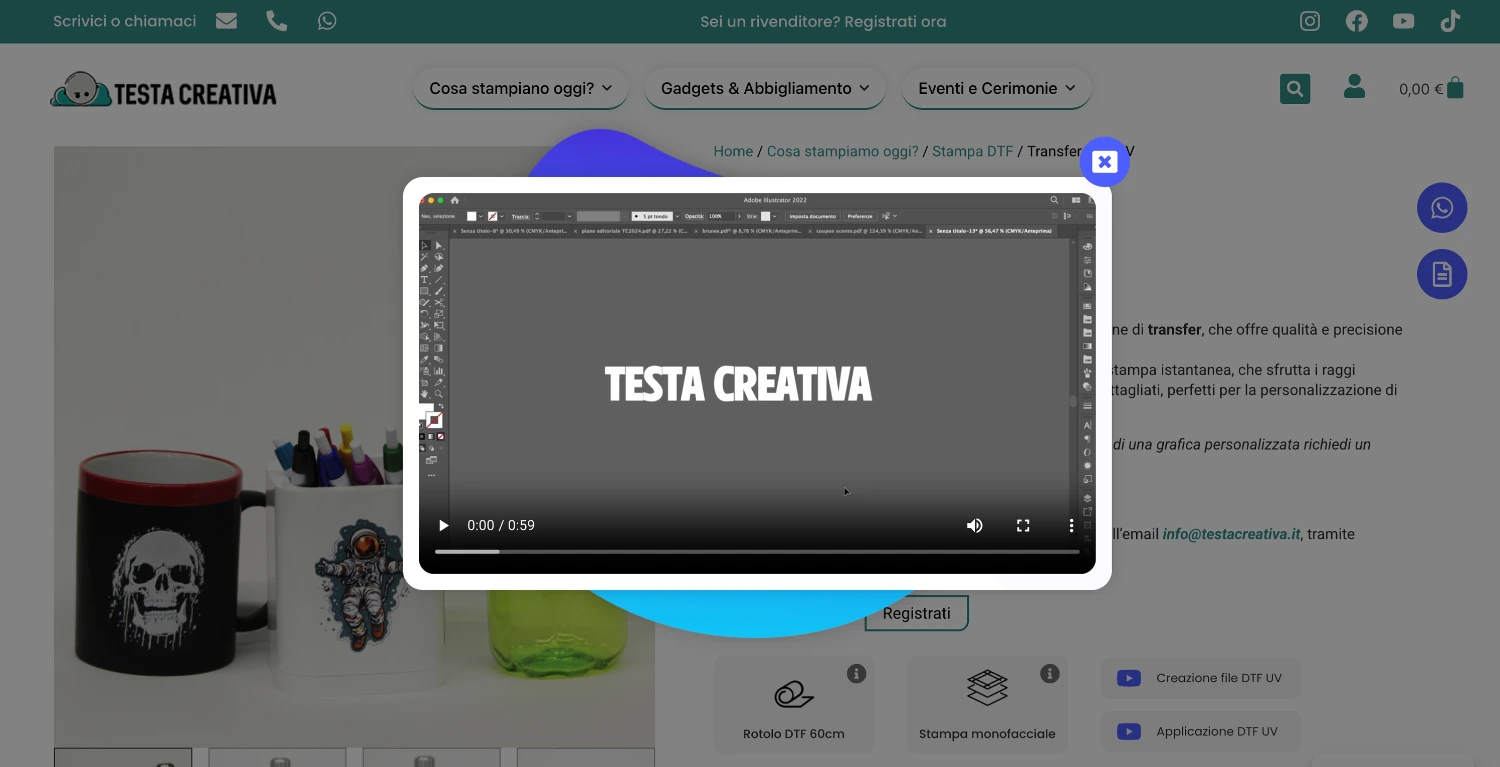Viewport: 1500px width, 767px height.
Task: Expand the "Cosa stampiamo oggi?" menu
Action: 520,88
